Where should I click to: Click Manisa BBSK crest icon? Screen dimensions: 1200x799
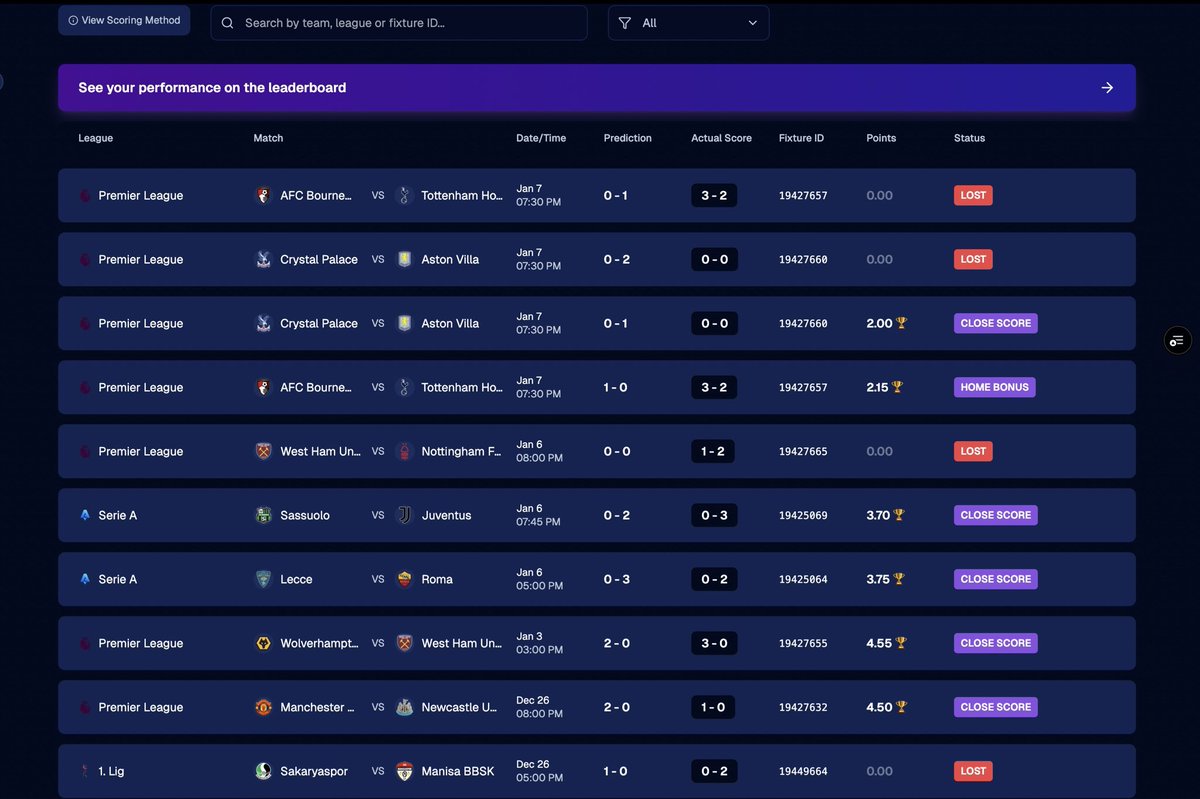(x=405, y=771)
